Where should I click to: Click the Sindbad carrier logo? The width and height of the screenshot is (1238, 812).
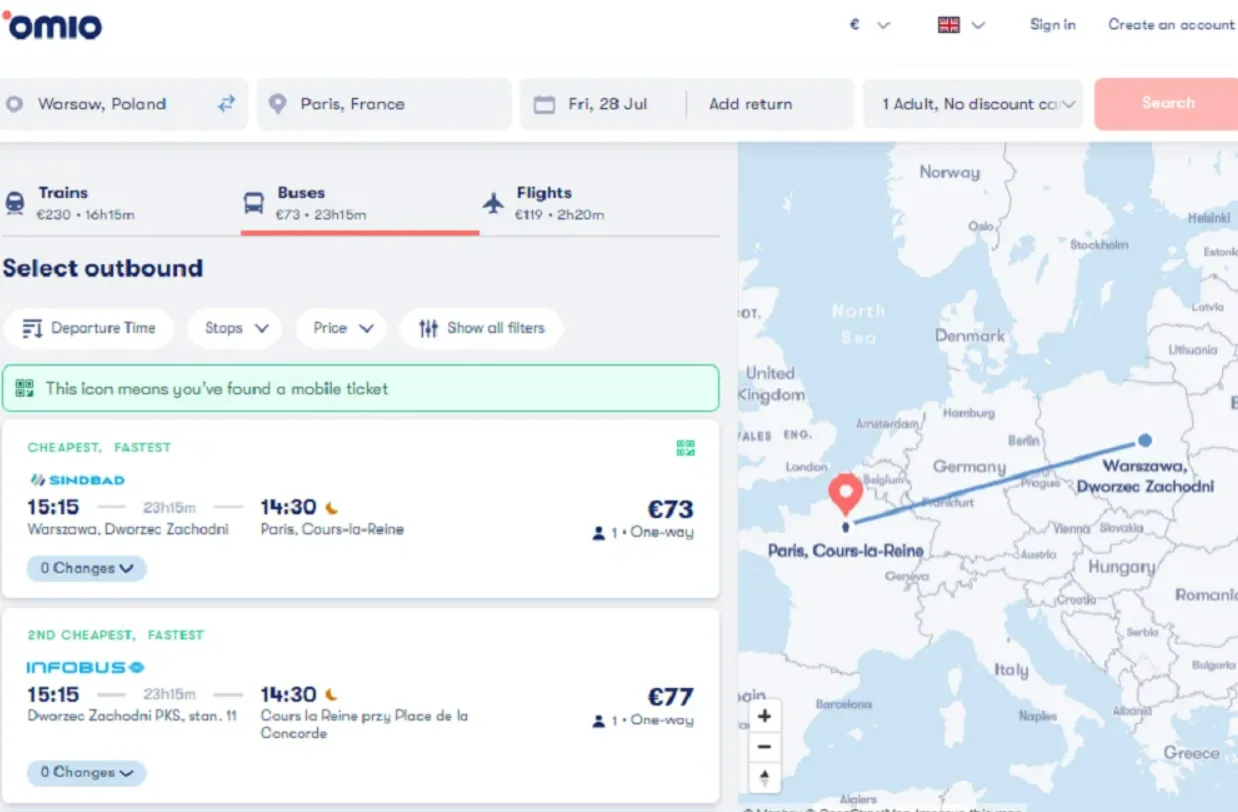77,480
